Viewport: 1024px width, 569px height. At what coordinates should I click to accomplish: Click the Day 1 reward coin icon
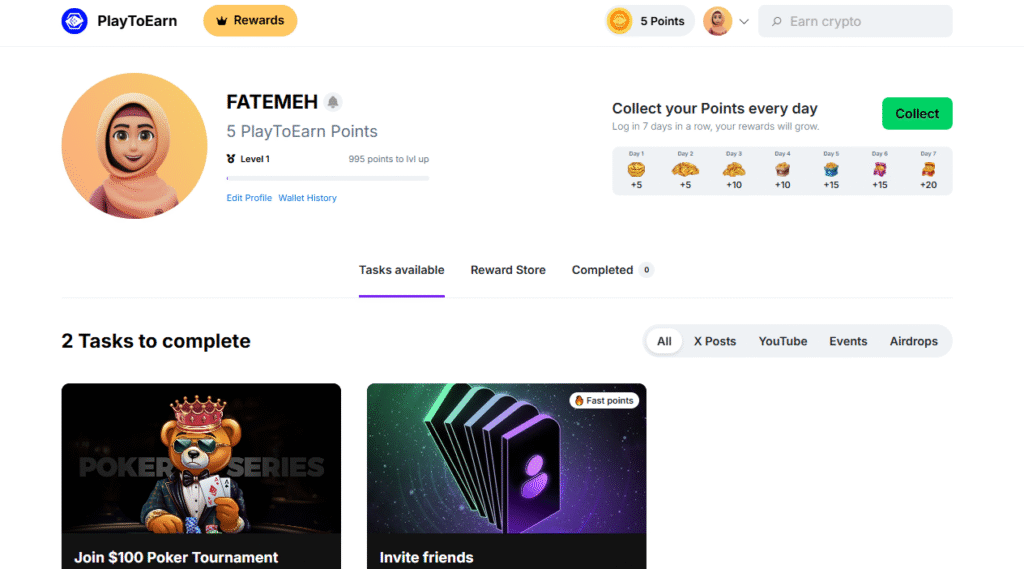(636, 169)
